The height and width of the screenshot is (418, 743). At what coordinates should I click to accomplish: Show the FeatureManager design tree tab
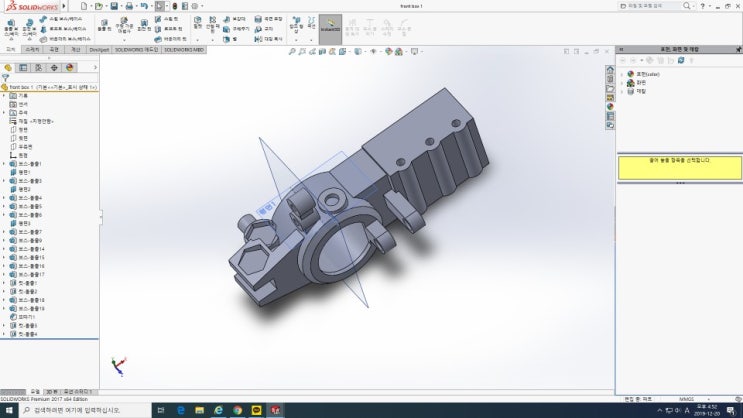coord(8,68)
